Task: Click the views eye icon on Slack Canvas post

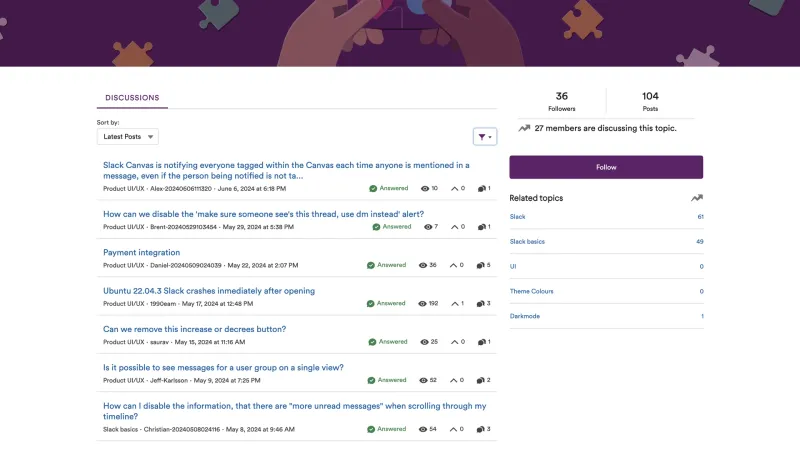Action: click(x=424, y=189)
